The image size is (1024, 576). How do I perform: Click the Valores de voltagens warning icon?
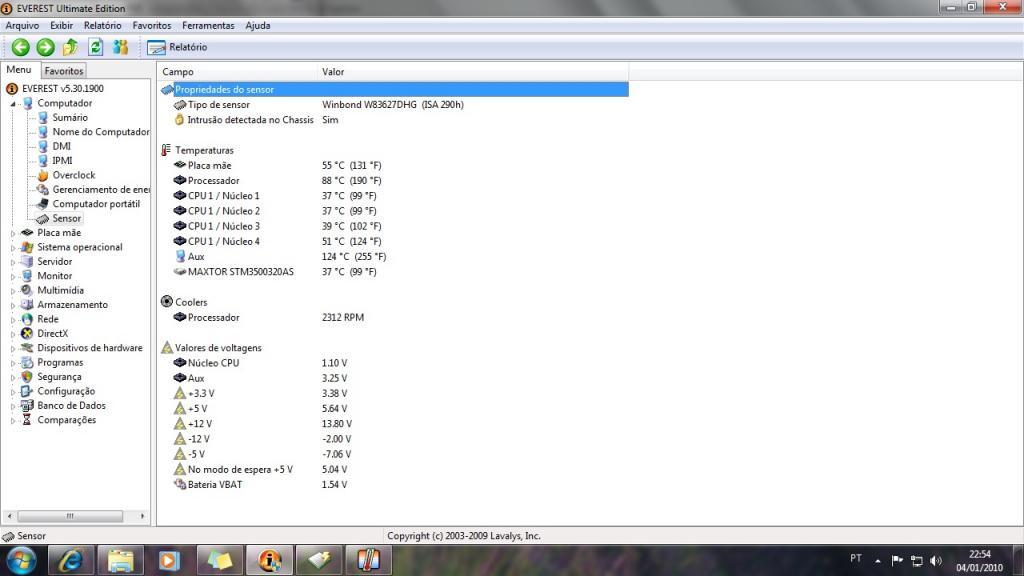click(167, 348)
